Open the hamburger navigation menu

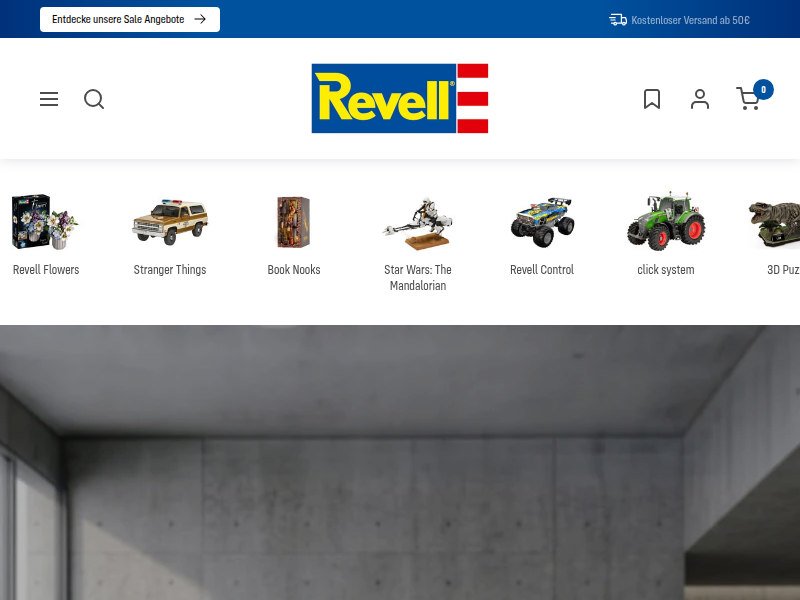49,99
